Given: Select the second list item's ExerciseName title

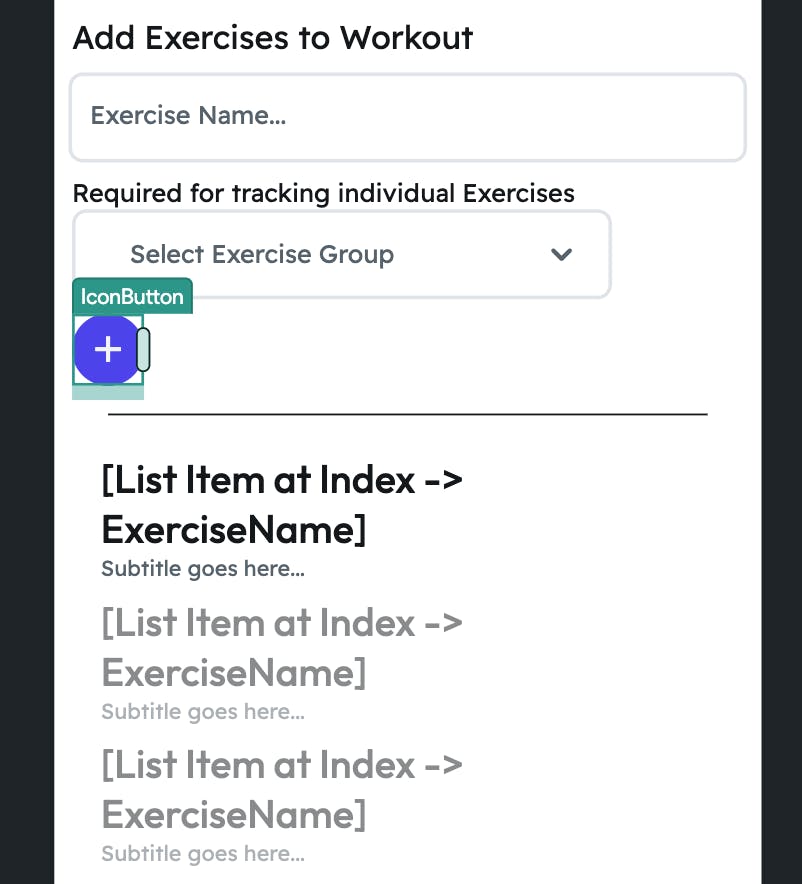Looking at the screenshot, I should pos(282,647).
